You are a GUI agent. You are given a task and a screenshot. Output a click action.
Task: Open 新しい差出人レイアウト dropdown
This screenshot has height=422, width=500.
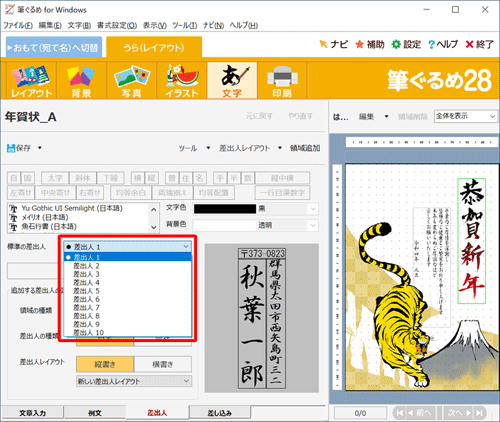(134, 381)
